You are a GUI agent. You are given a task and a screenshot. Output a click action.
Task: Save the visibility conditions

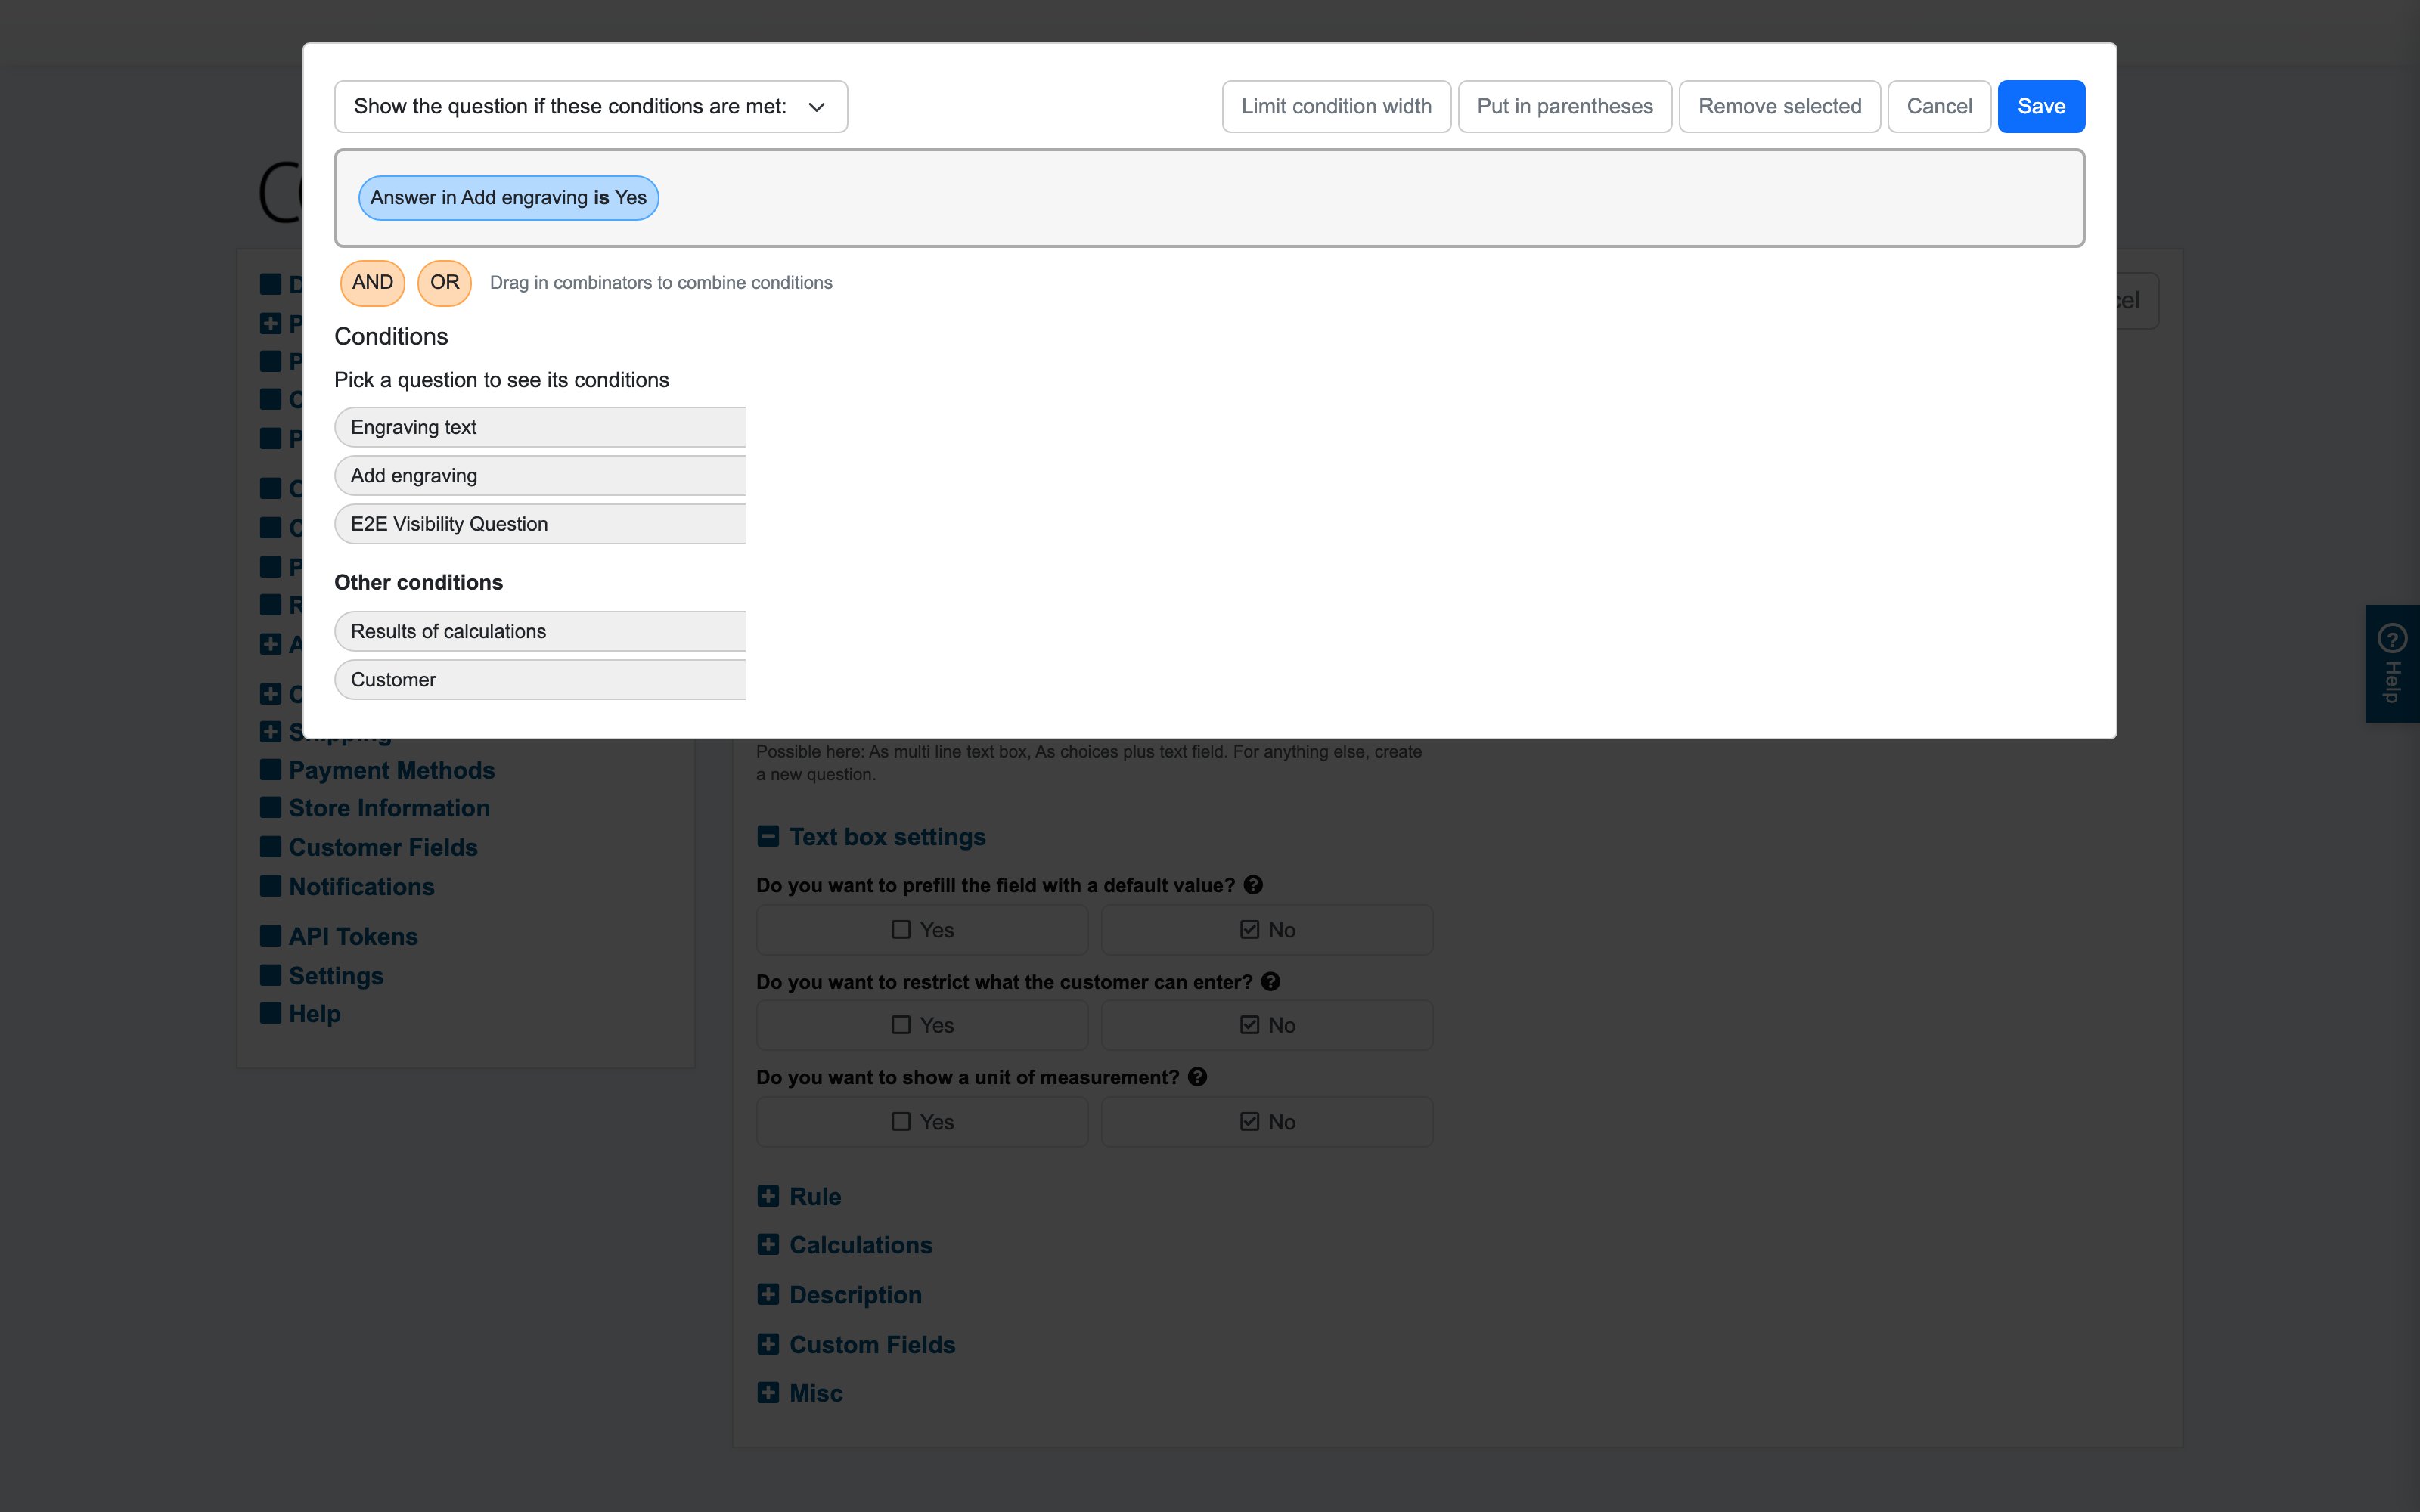pos(2041,106)
